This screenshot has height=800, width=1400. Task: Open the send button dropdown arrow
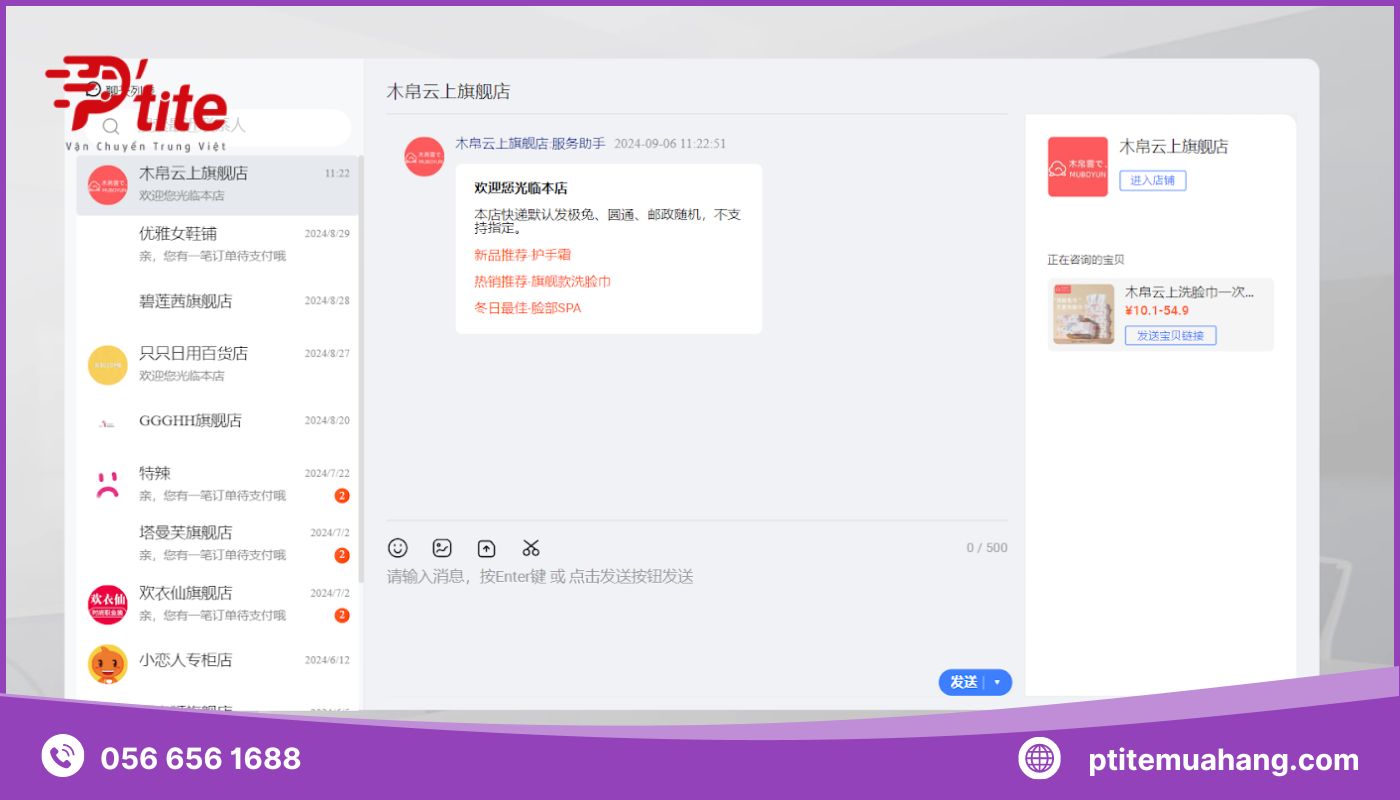(x=997, y=682)
